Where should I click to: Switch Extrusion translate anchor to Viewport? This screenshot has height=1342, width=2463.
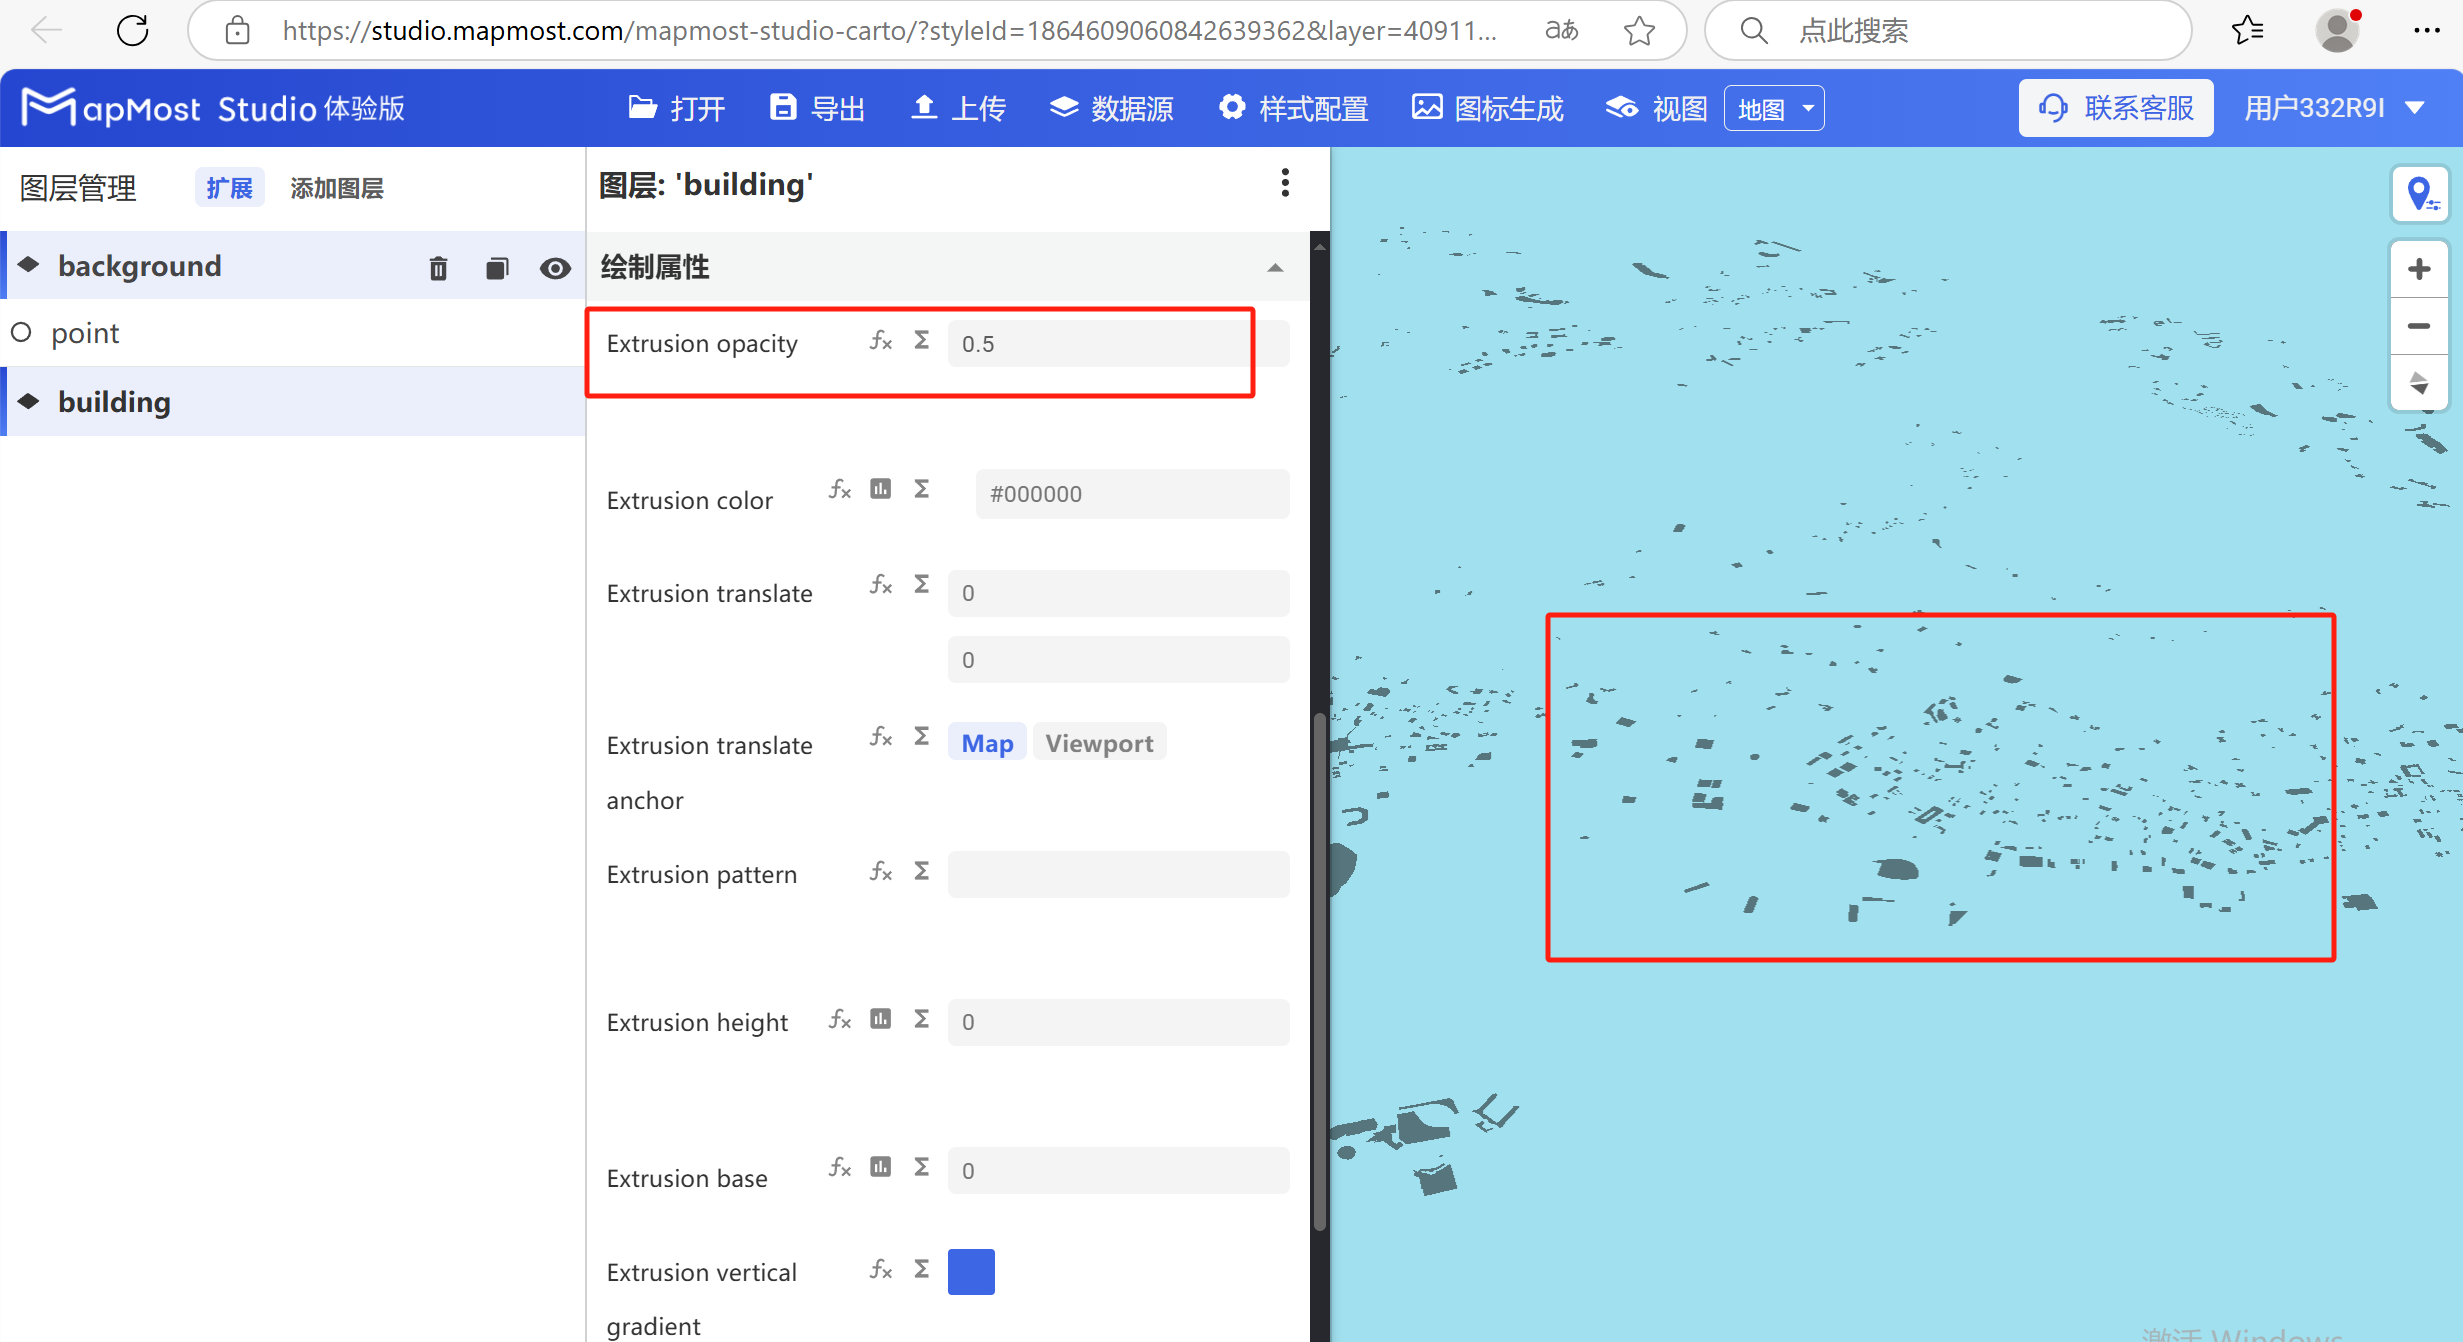(1099, 742)
